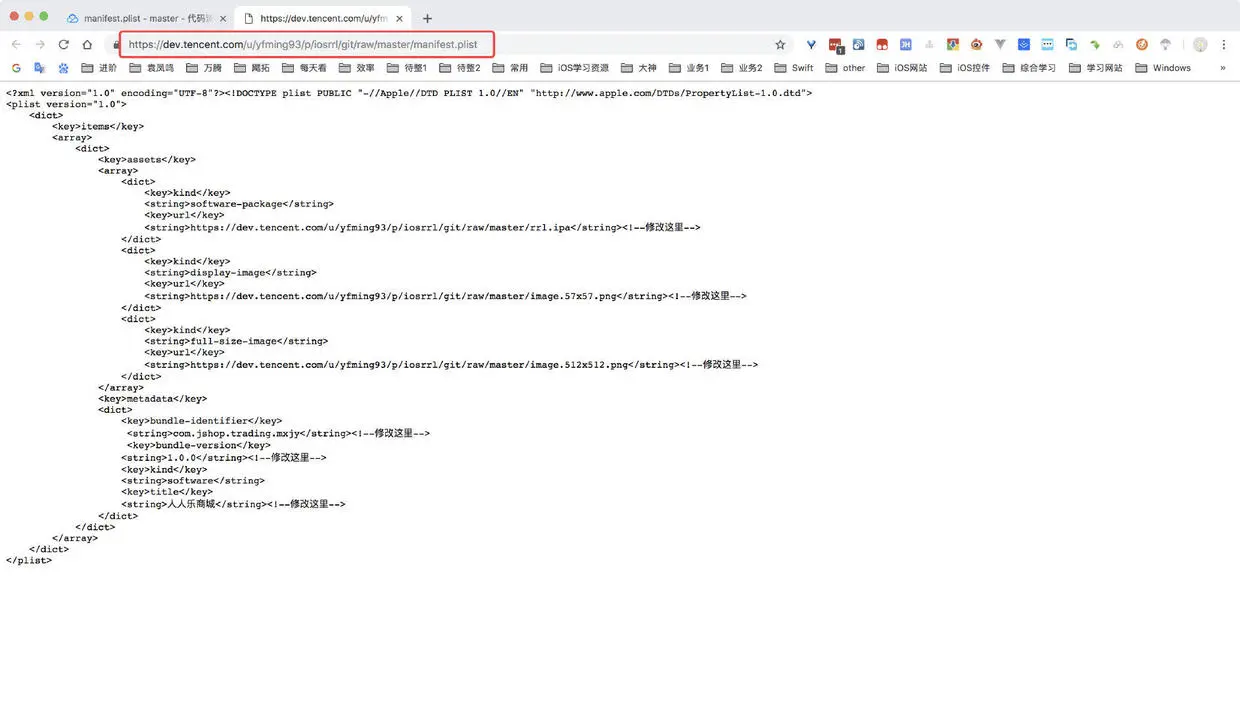Click the image.512x512.png URL line
Image resolution: width=1240 pixels, height=710 pixels.
[x=451, y=365]
